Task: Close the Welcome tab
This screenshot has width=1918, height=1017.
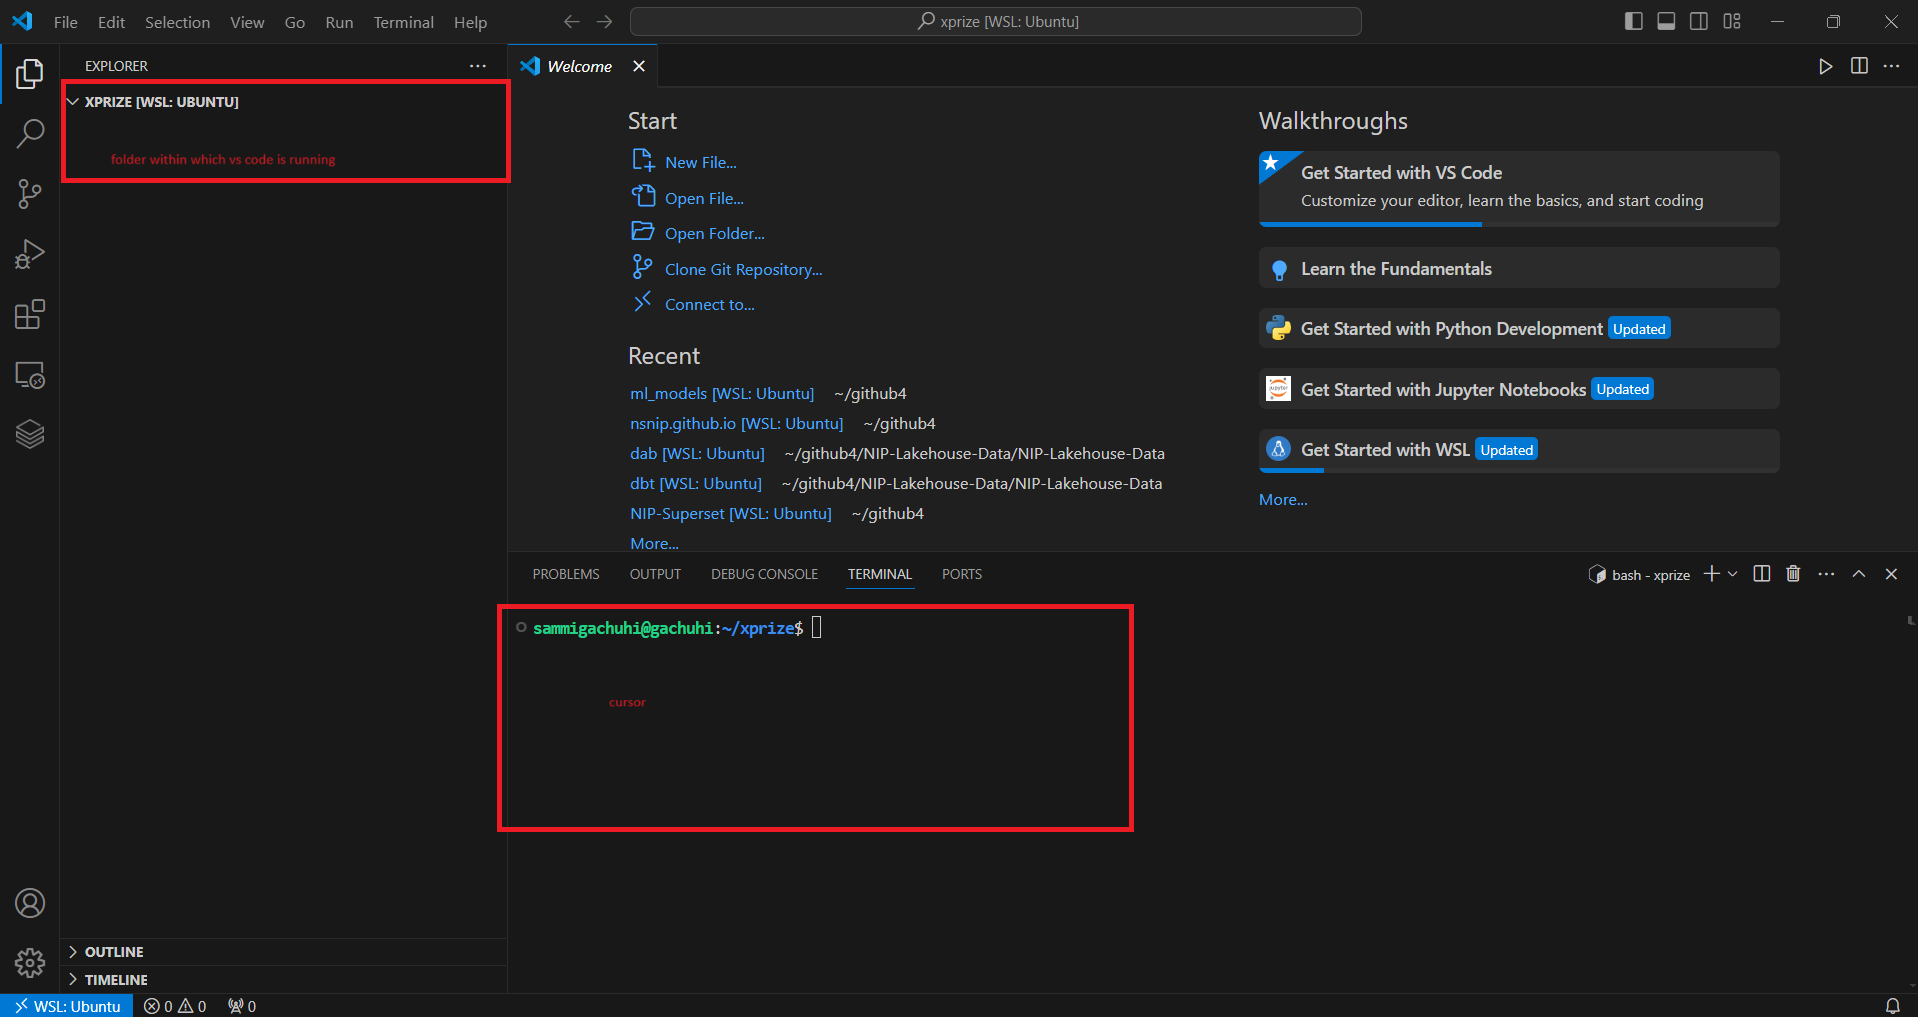Action: coord(639,66)
